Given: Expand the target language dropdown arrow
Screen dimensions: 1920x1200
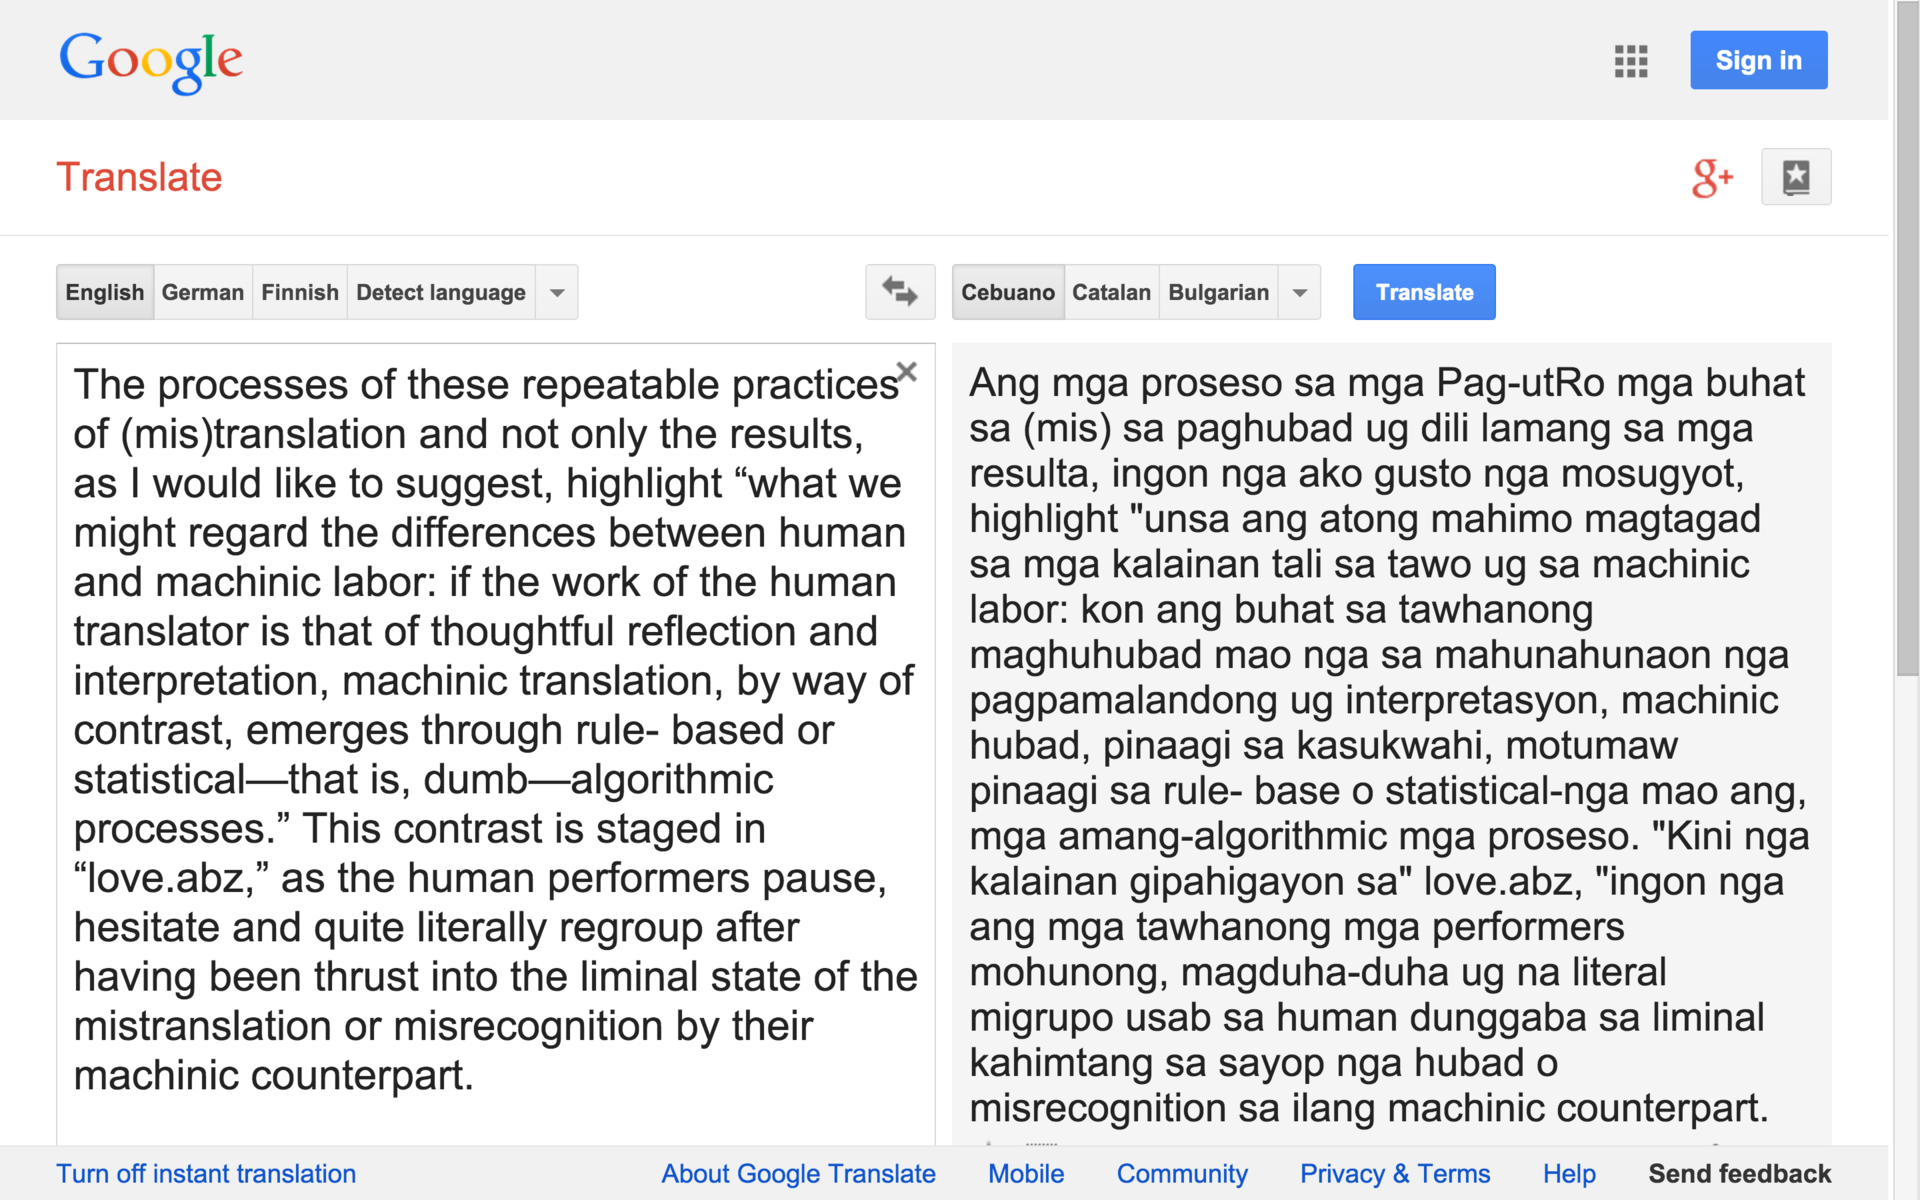Looking at the screenshot, I should 1299,292.
